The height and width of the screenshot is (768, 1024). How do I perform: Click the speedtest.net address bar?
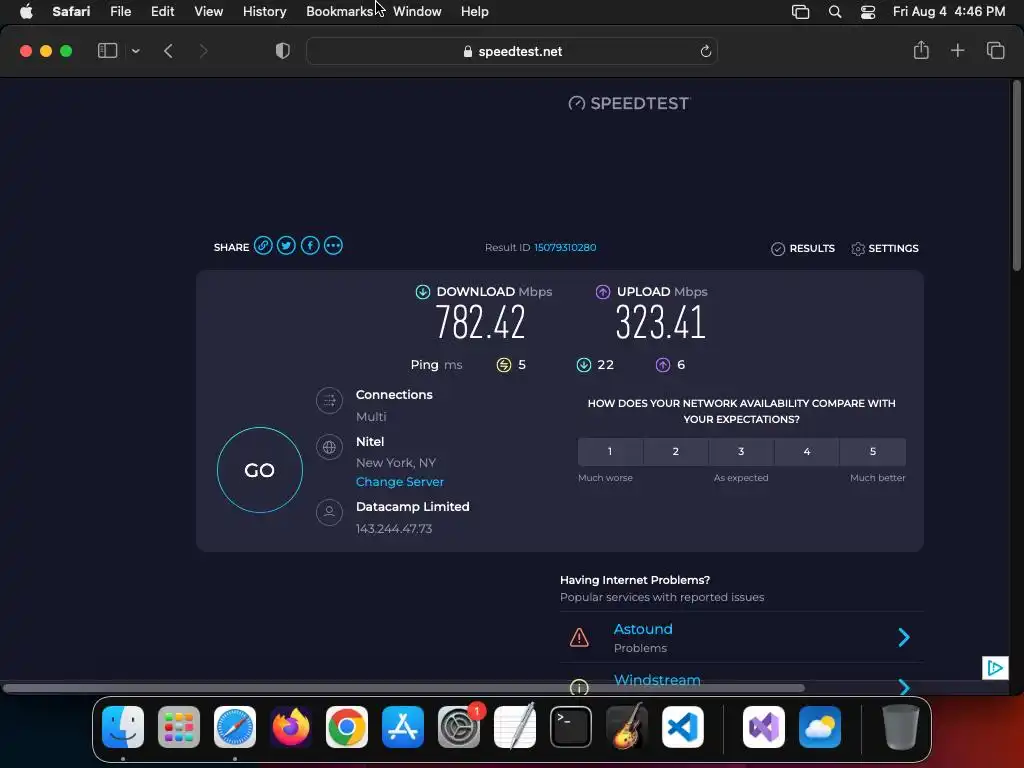pyautogui.click(x=512, y=51)
